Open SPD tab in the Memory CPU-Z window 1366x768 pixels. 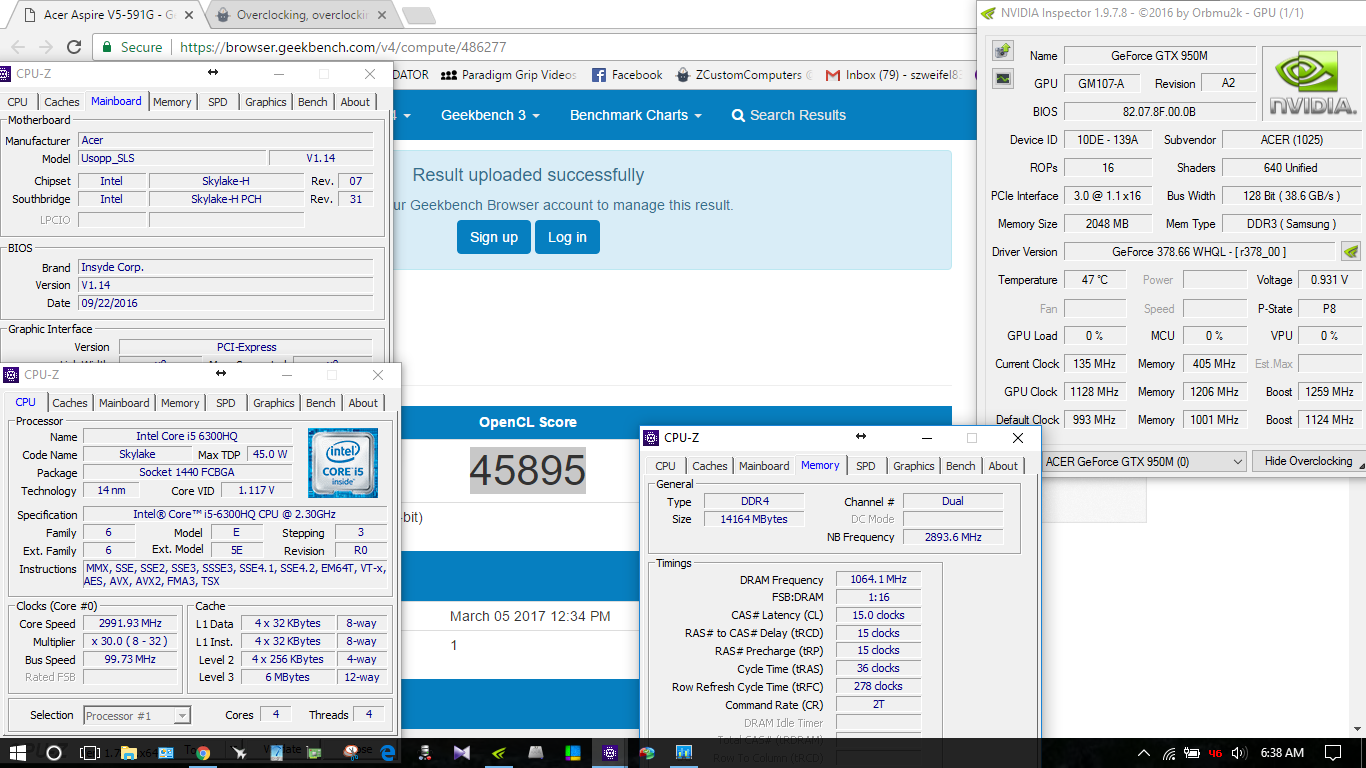pos(866,466)
